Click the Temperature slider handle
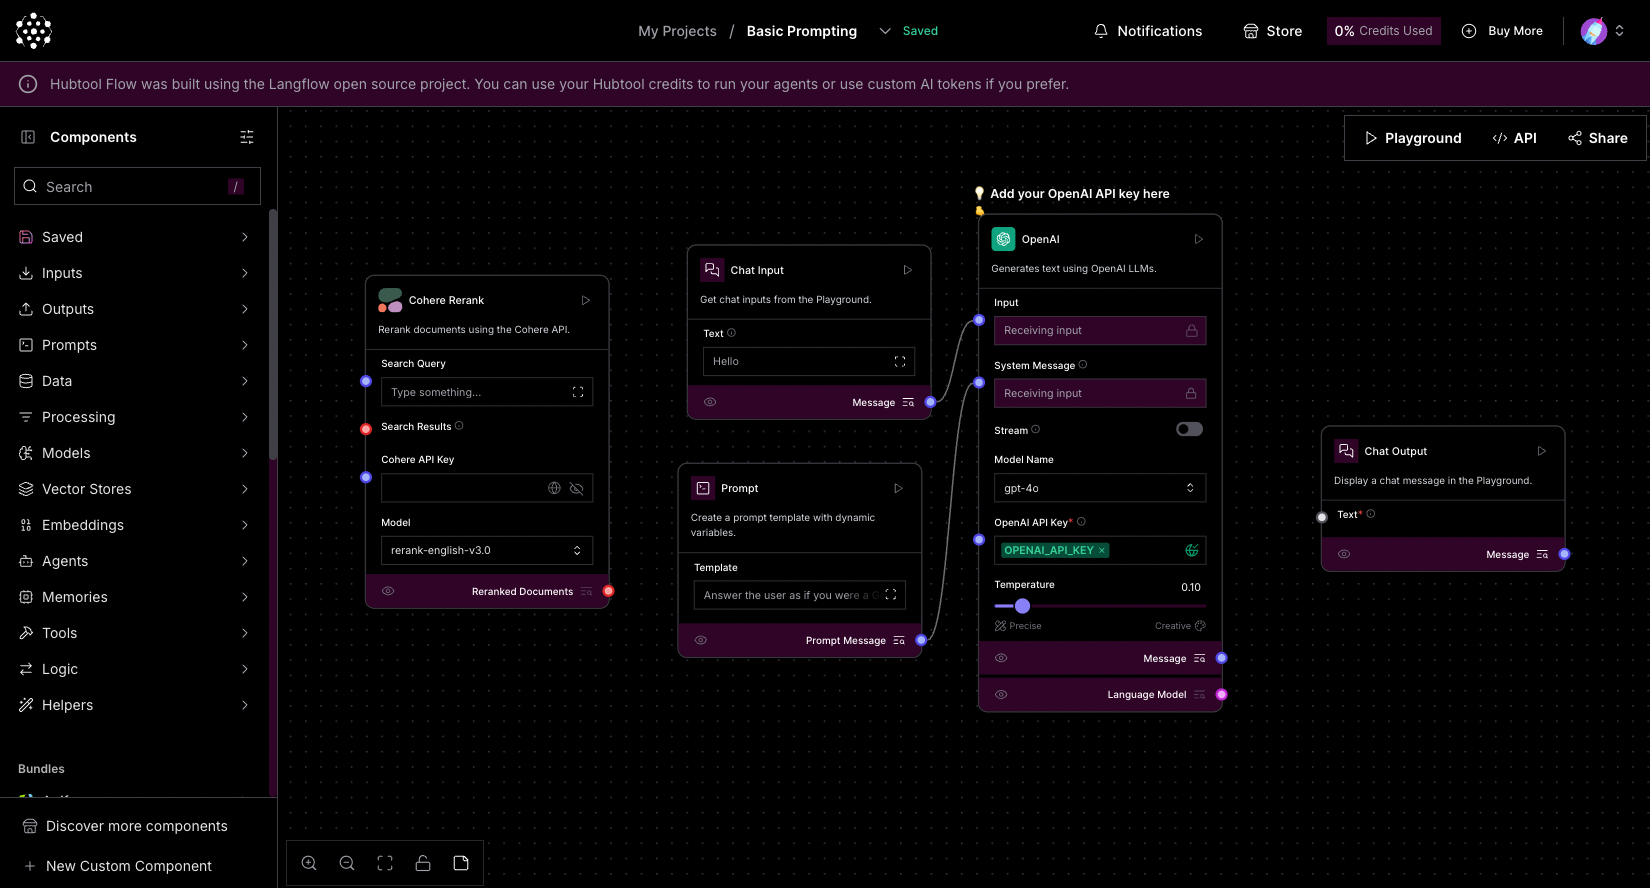The image size is (1650, 888). [x=1022, y=606]
